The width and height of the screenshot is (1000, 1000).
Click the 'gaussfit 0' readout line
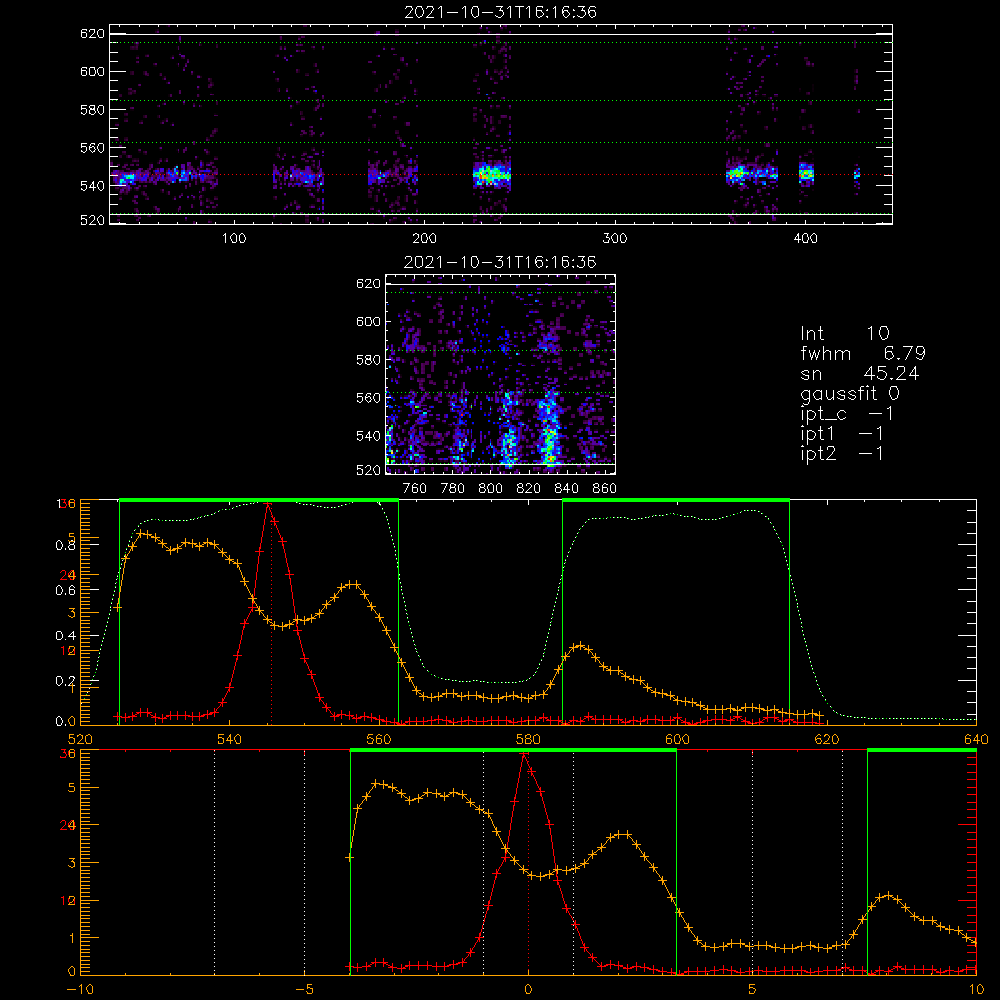pos(849,393)
